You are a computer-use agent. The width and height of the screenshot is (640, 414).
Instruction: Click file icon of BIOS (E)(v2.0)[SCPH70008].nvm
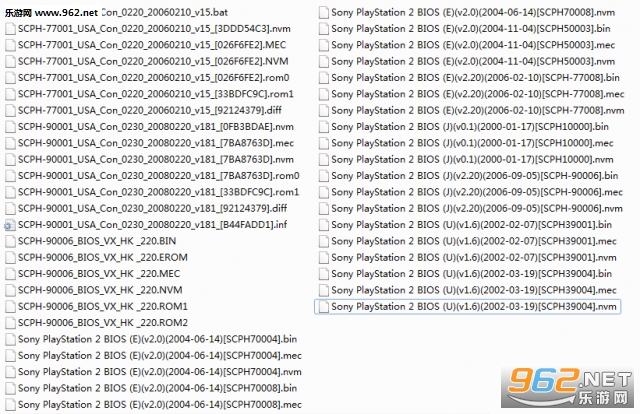point(324,13)
